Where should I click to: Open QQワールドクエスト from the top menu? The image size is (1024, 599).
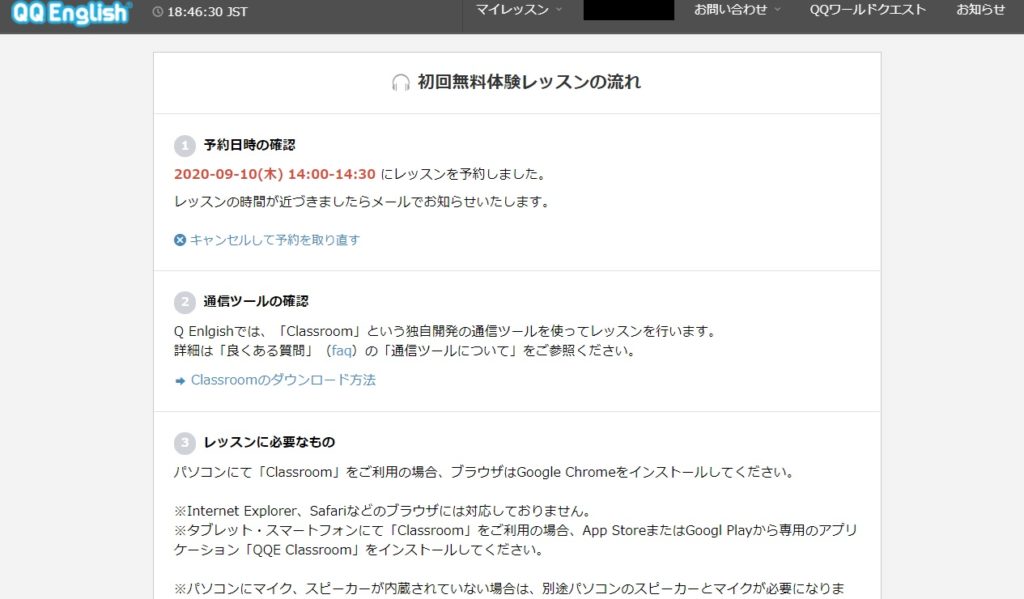coord(868,10)
